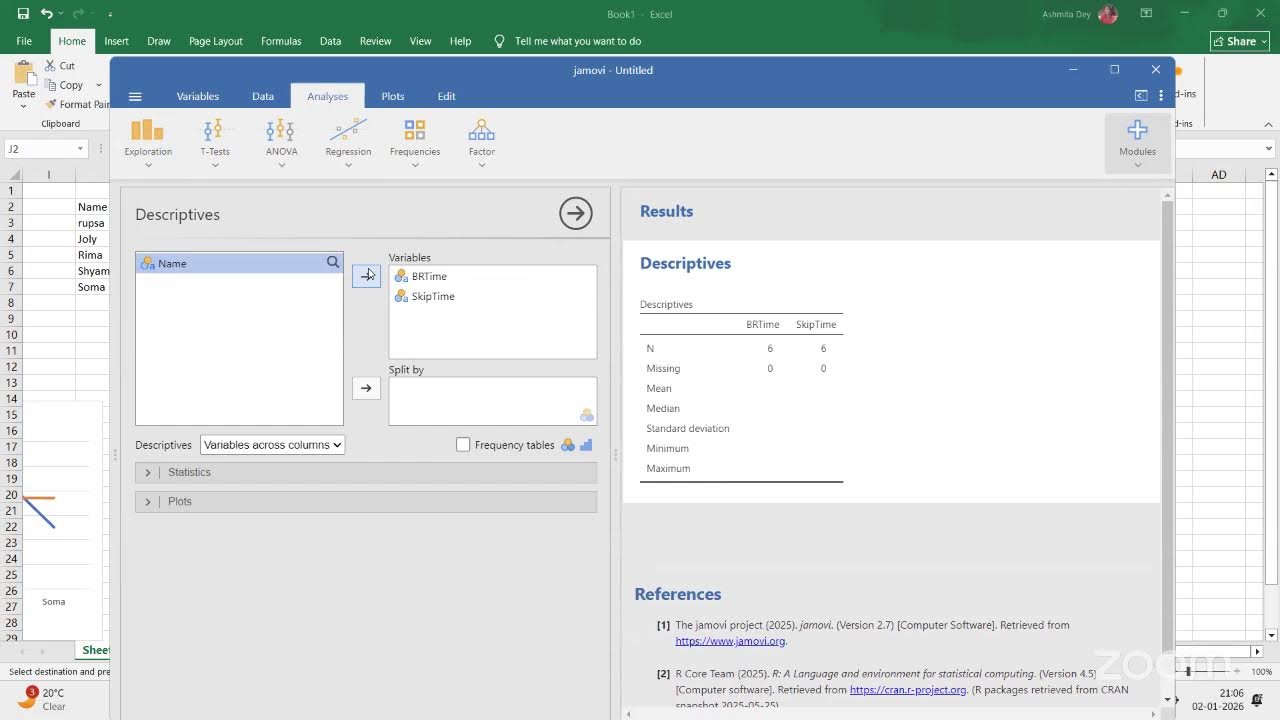Switch to jamovi Data tab
The height and width of the screenshot is (720, 1280).
tap(263, 96)
